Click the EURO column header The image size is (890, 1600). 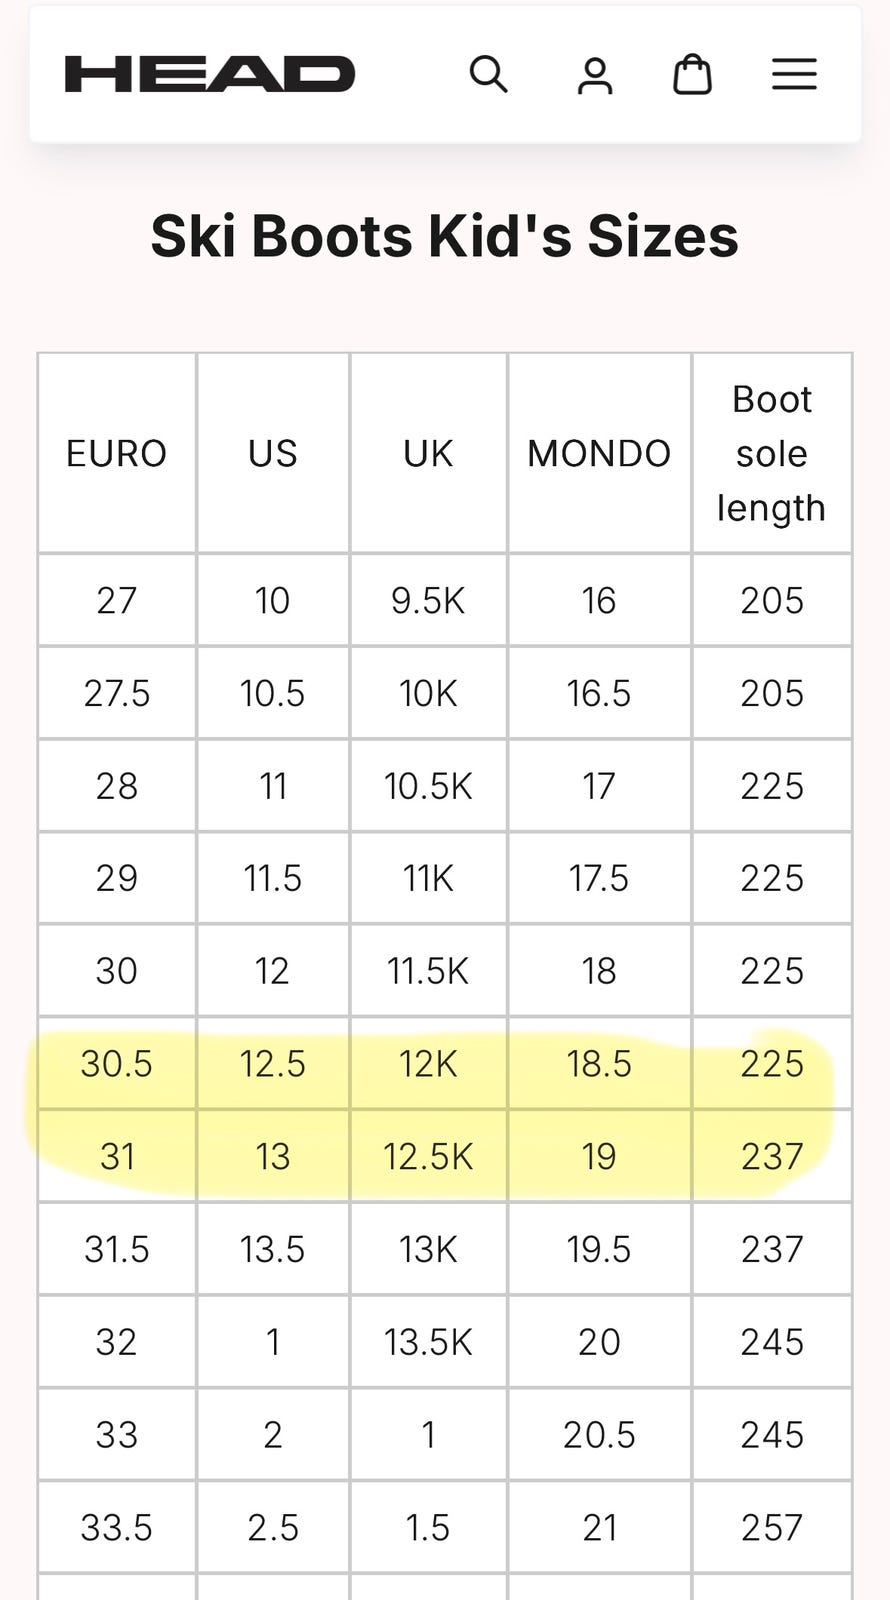(x=117, y=453)
